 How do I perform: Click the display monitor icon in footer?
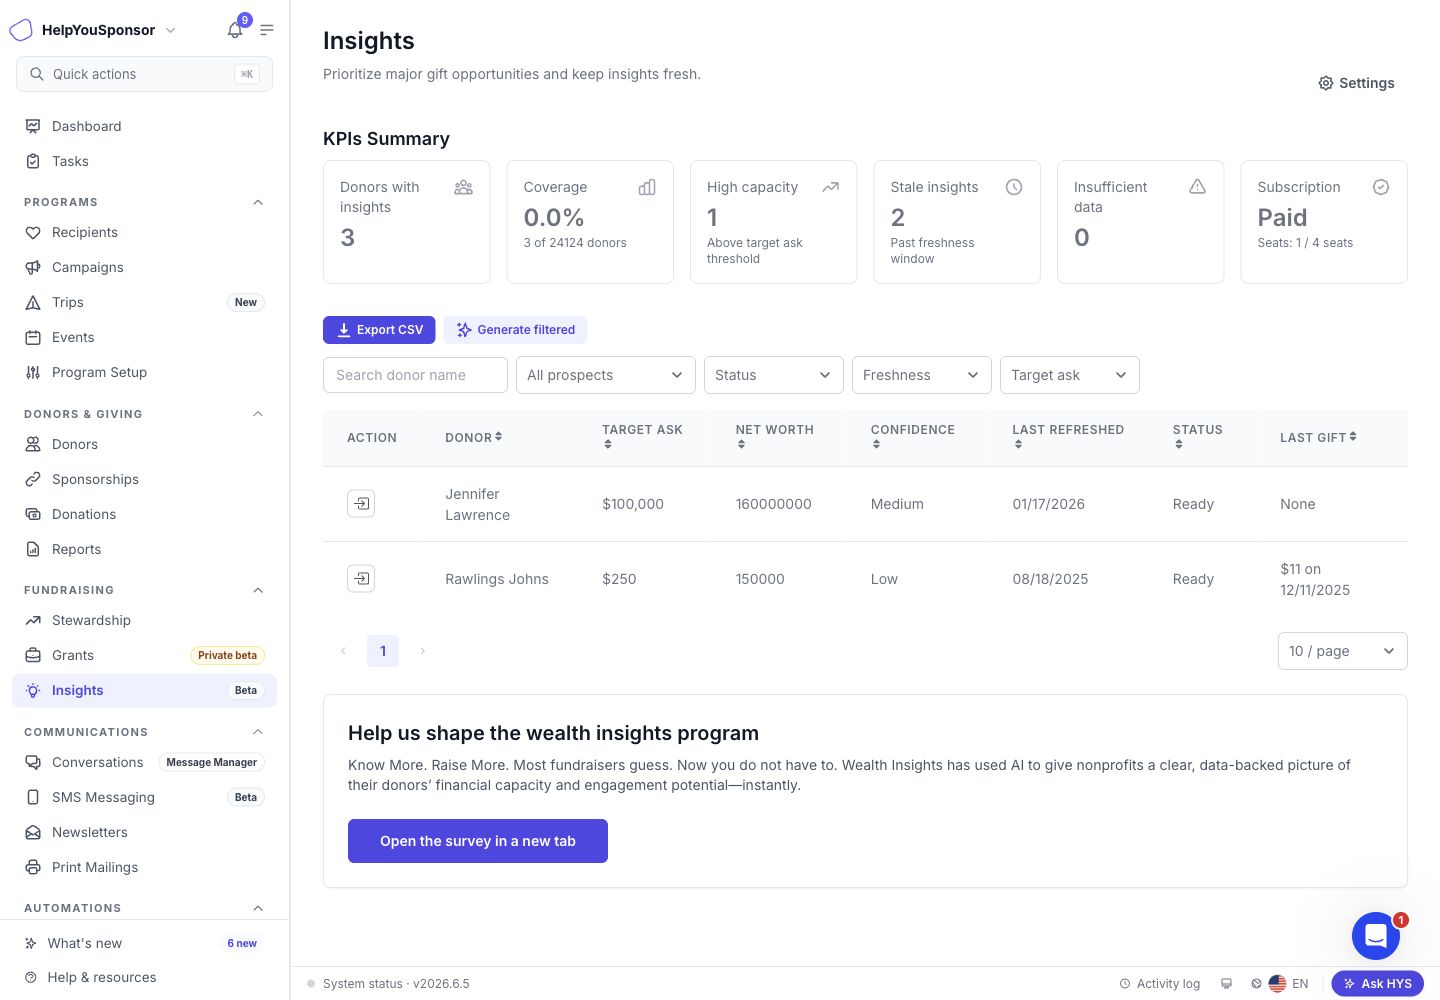(1227, 984)
